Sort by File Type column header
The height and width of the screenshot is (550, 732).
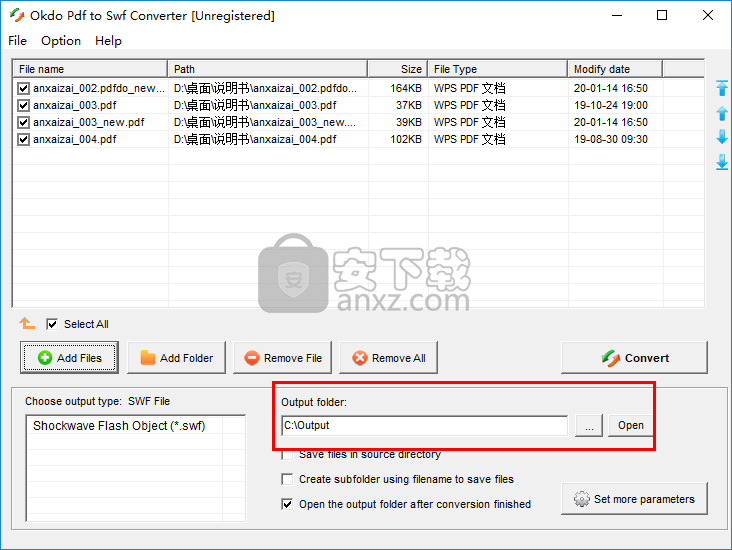coord(498,69)
